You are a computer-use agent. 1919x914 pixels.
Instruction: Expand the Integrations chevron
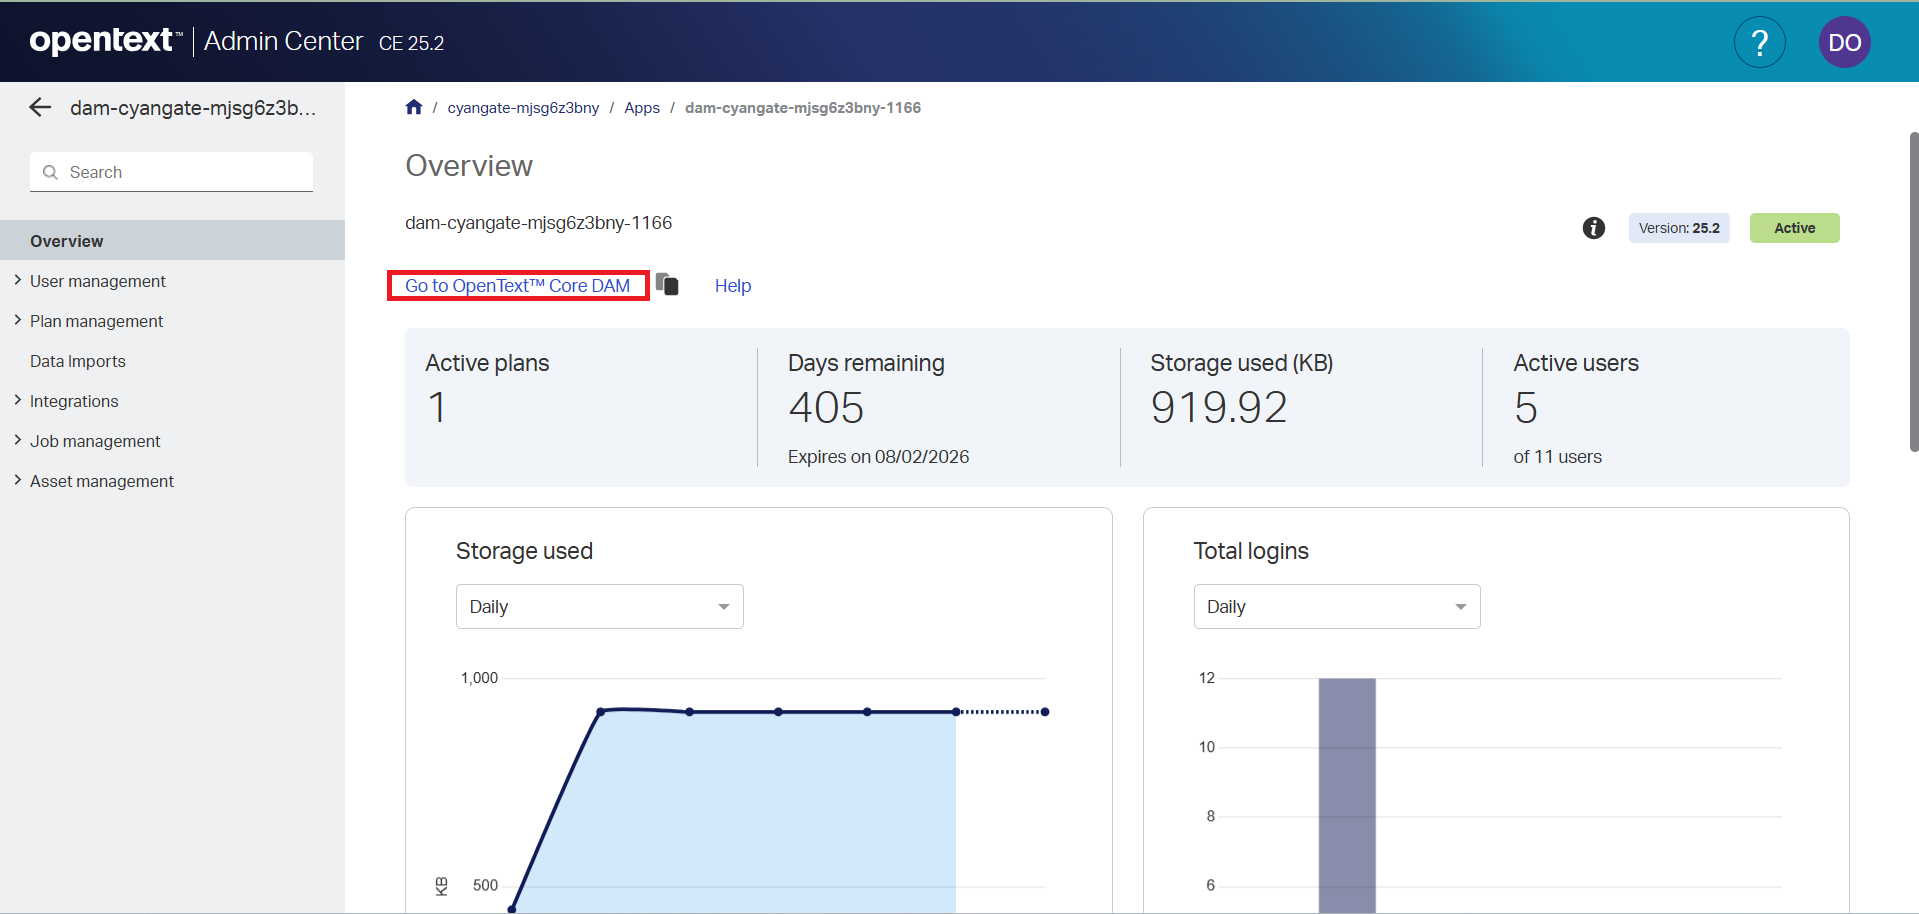tap(18, 401)
